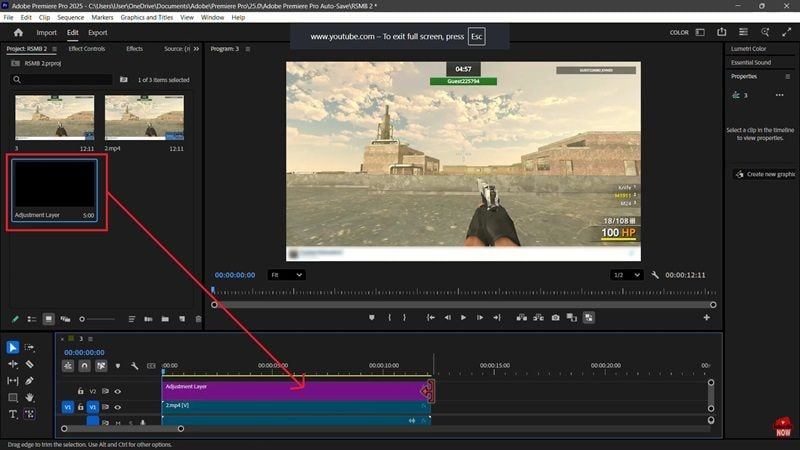Image resolution: width=800 pixels, height=450 pixels.
Task: Select the Selection tool
Action: pyautogui.click(x=13, y=347)
